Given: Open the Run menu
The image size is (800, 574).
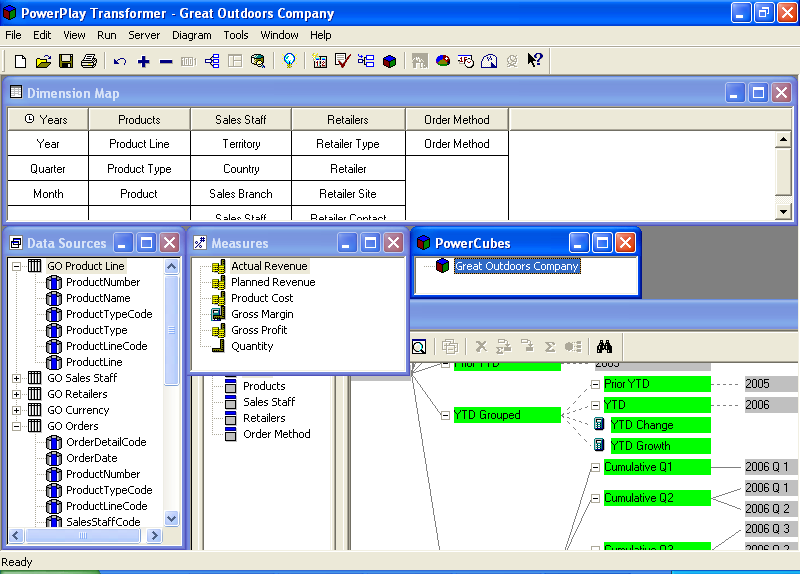Looking at the screenshot, I should pyautogui.click(x=107, y=35).
